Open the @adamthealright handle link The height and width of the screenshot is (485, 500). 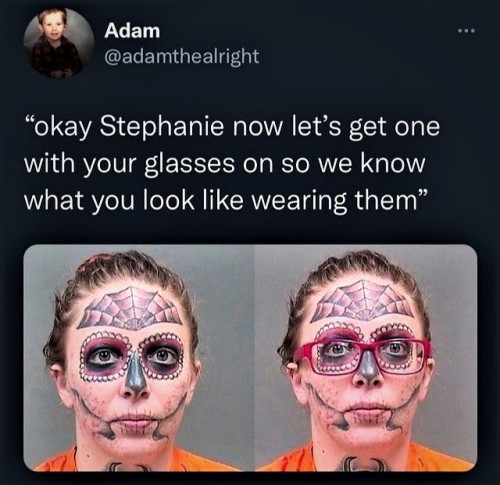pos(182,56)
